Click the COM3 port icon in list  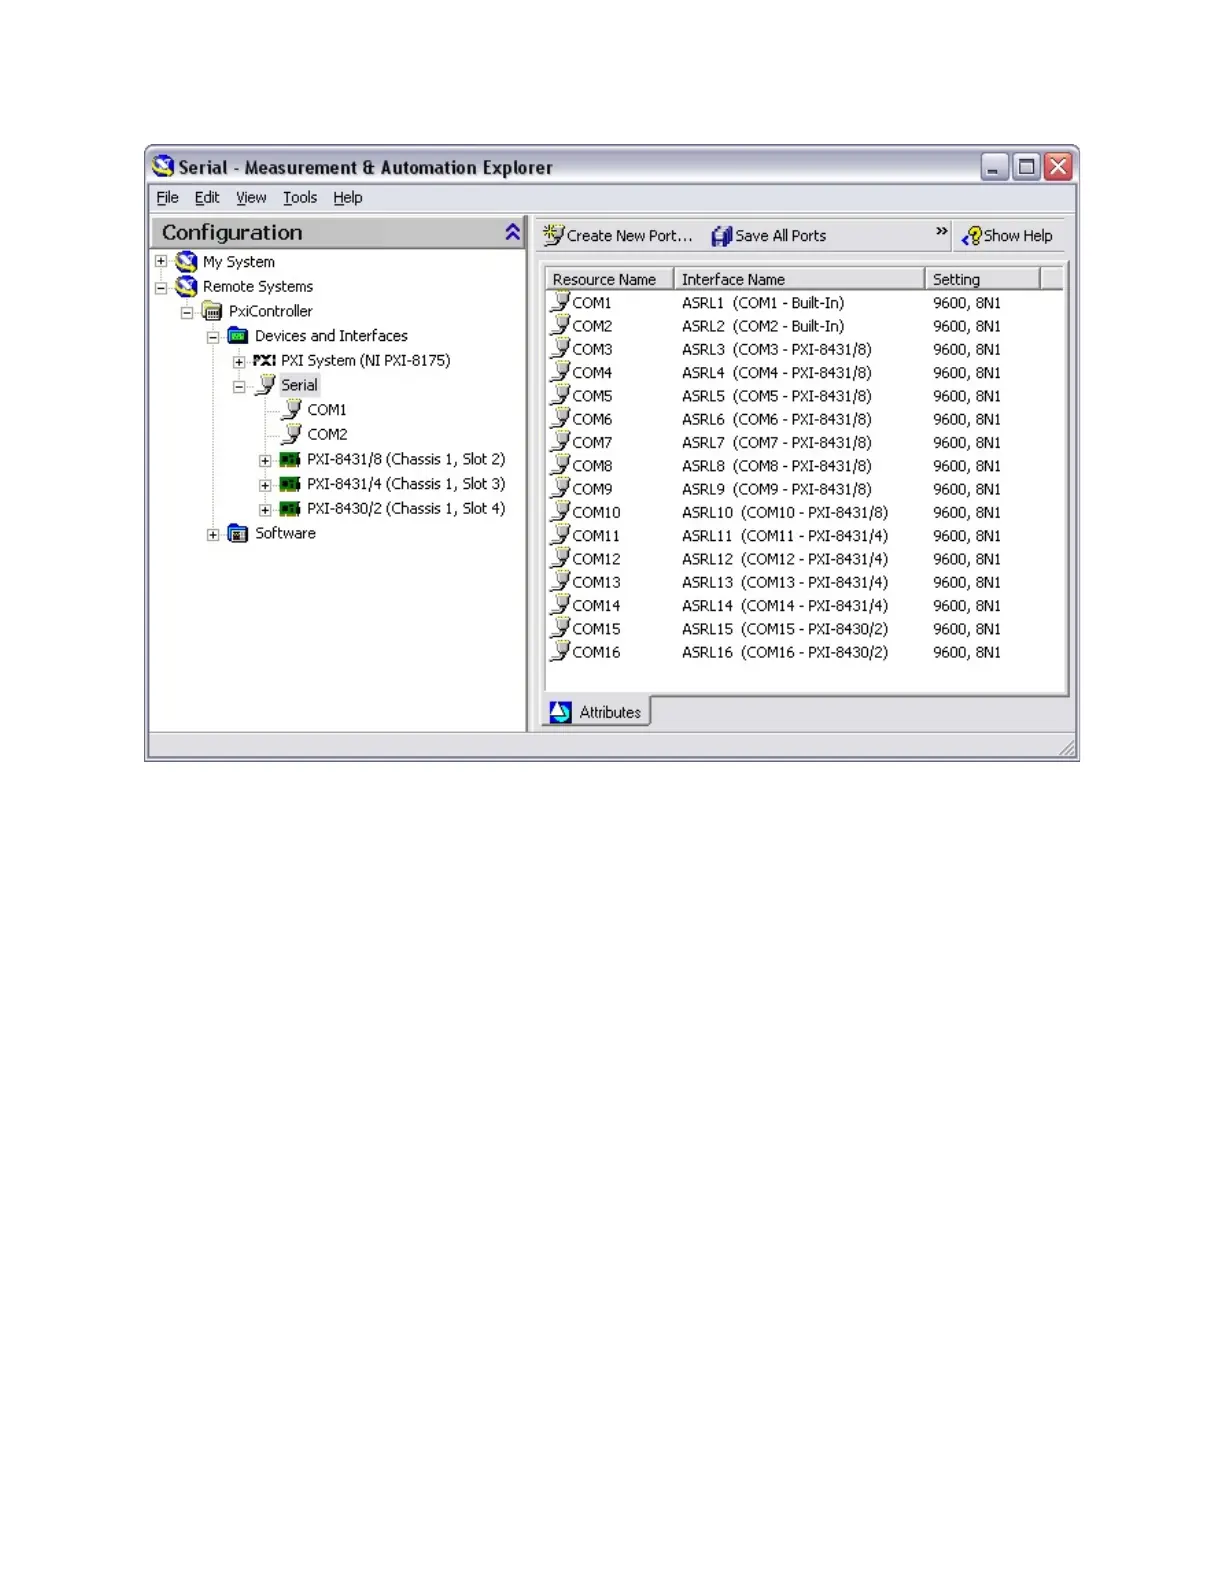coord(560,348)
